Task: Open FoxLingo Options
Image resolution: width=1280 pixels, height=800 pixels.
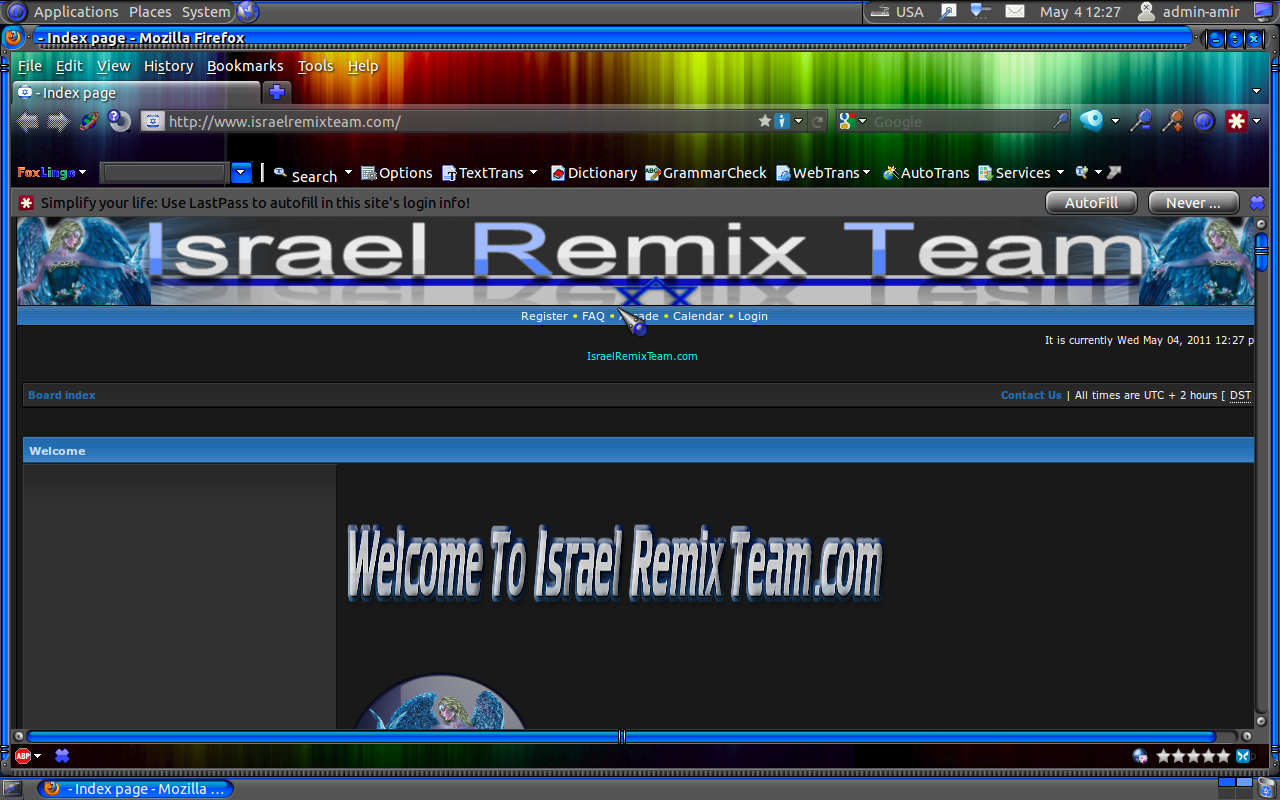Action: (397, 173)
